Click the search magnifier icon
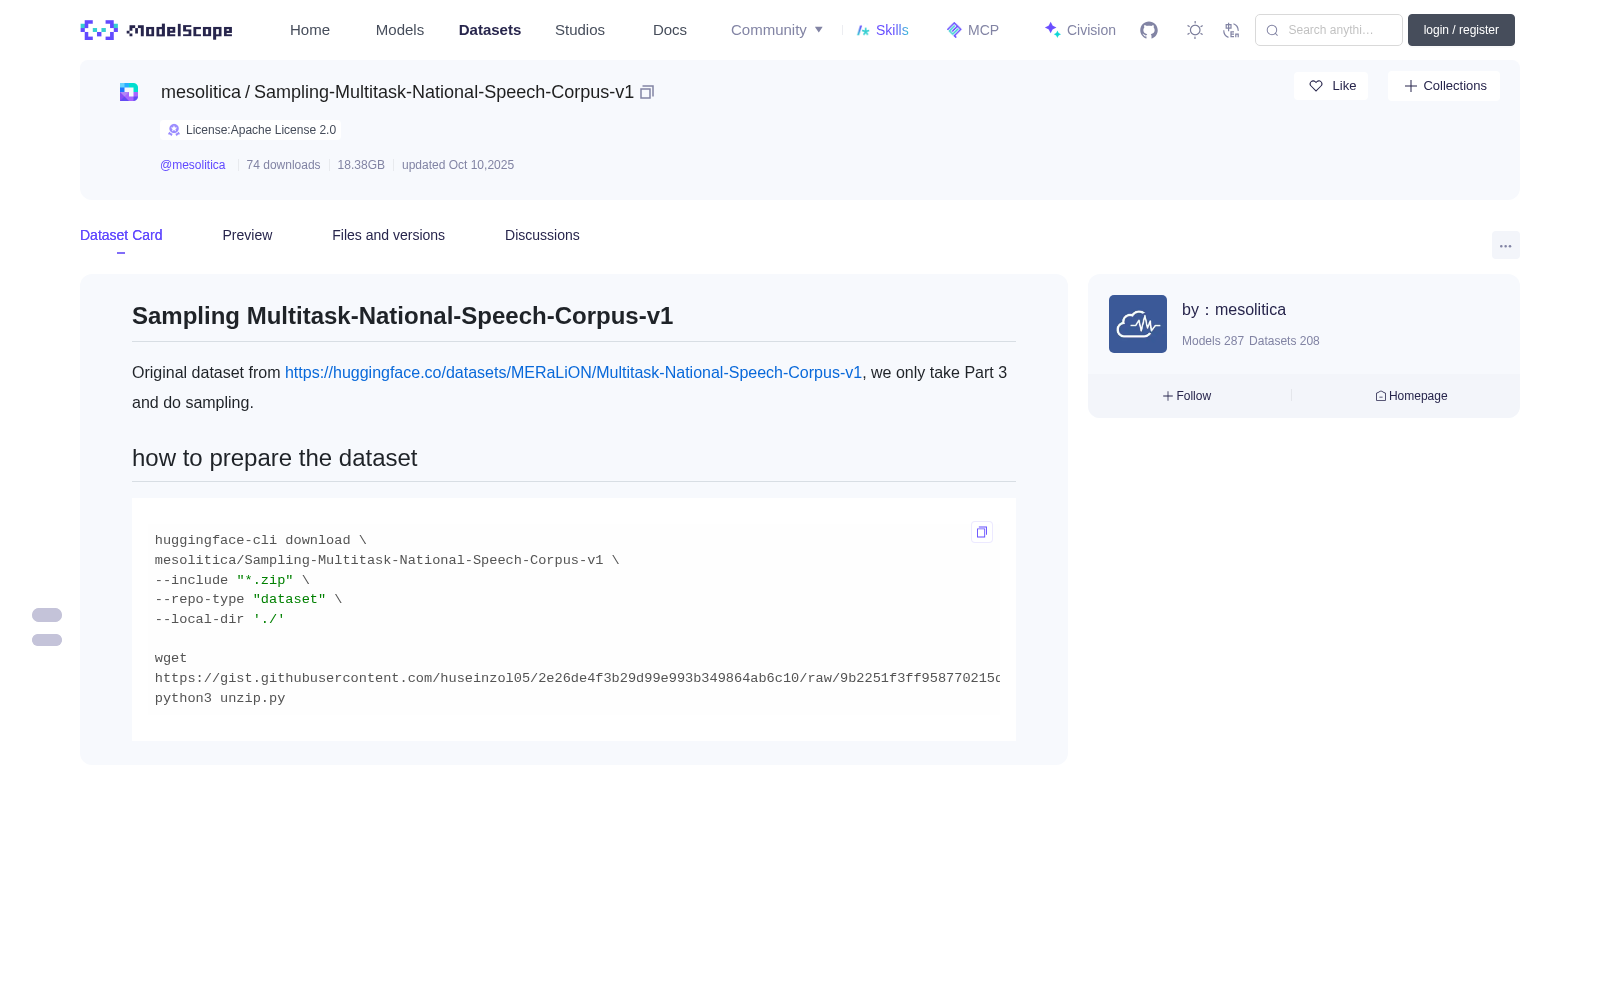This screenshot has height=1000, width=1600. [x=1272, y=30]
